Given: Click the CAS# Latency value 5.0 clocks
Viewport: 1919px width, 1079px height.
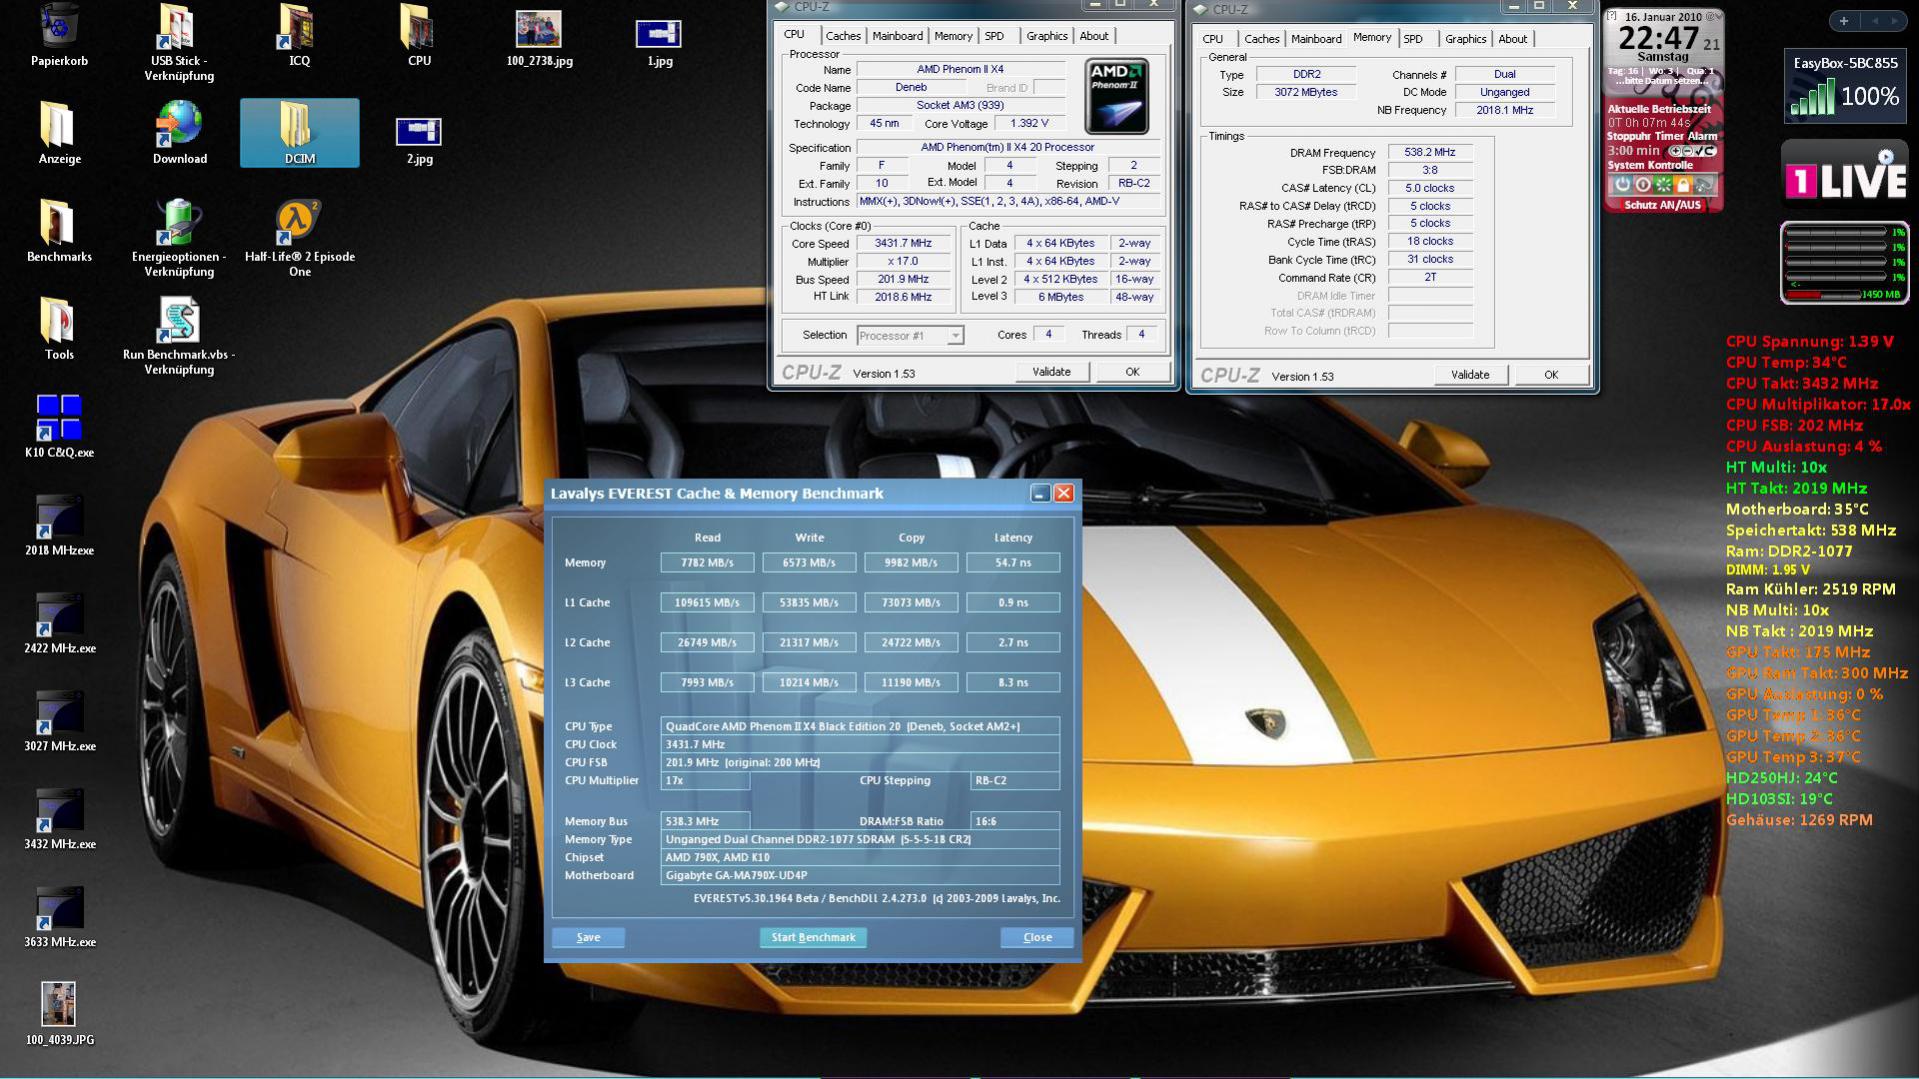Looking at the screenshot, I should tap(1429, 188).
